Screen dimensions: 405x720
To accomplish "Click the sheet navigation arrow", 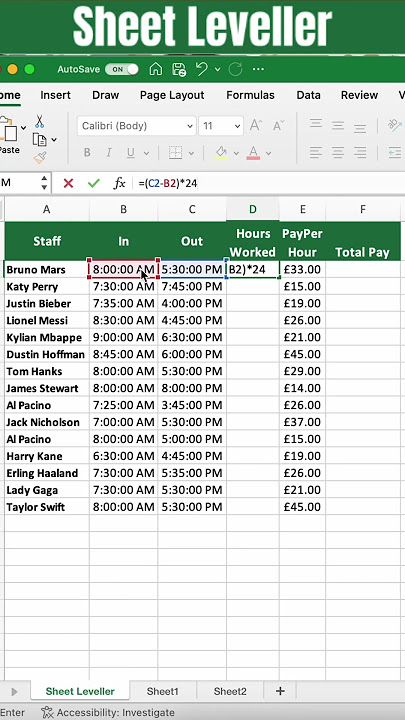I will 14,692.
